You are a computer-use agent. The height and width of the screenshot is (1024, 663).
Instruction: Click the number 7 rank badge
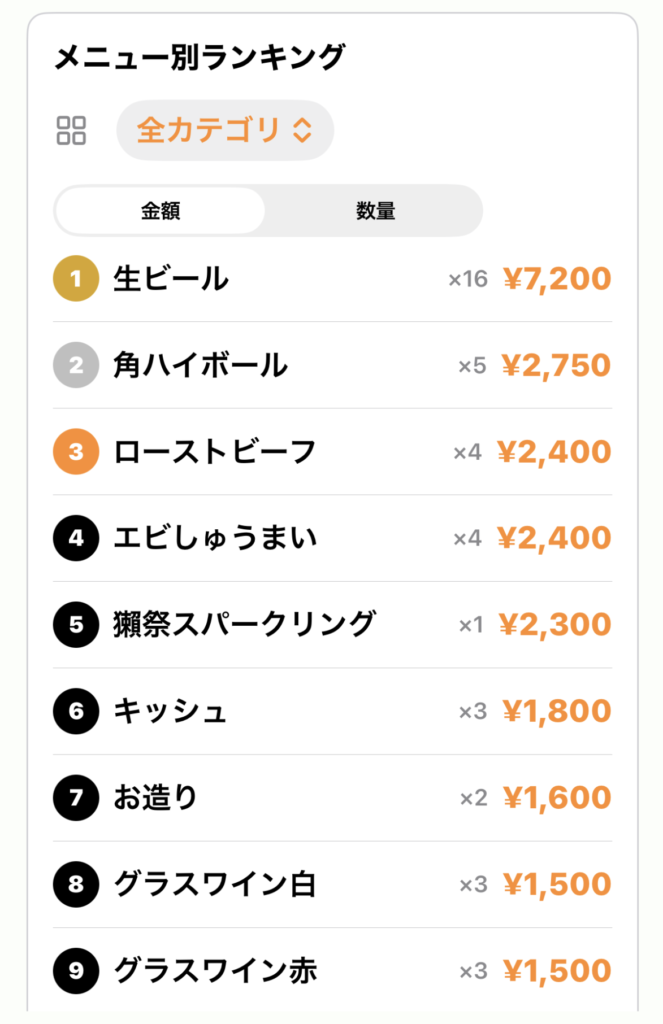pos(75,797)
